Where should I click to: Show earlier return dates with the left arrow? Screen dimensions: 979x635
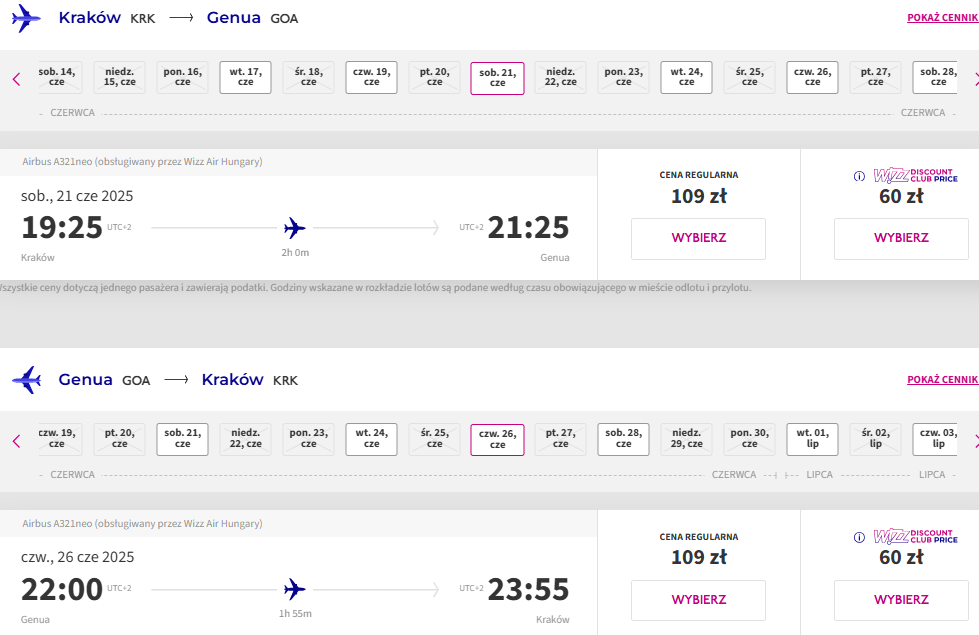click(x=17, y=441)
